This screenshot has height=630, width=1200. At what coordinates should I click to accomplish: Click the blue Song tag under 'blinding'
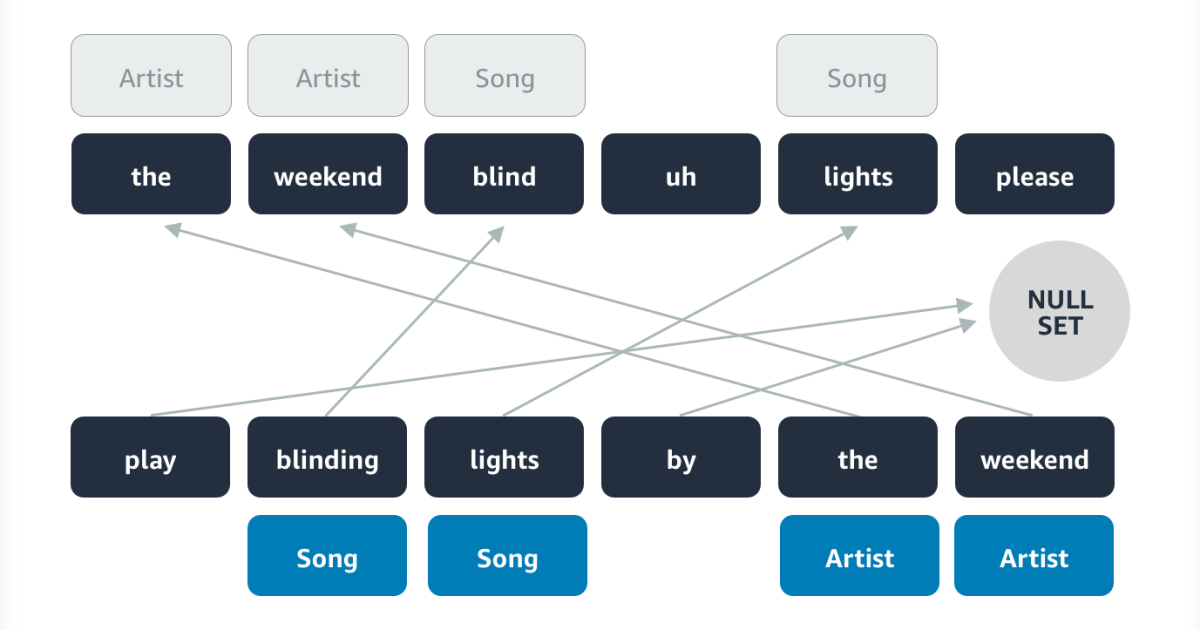click(327, 556)
